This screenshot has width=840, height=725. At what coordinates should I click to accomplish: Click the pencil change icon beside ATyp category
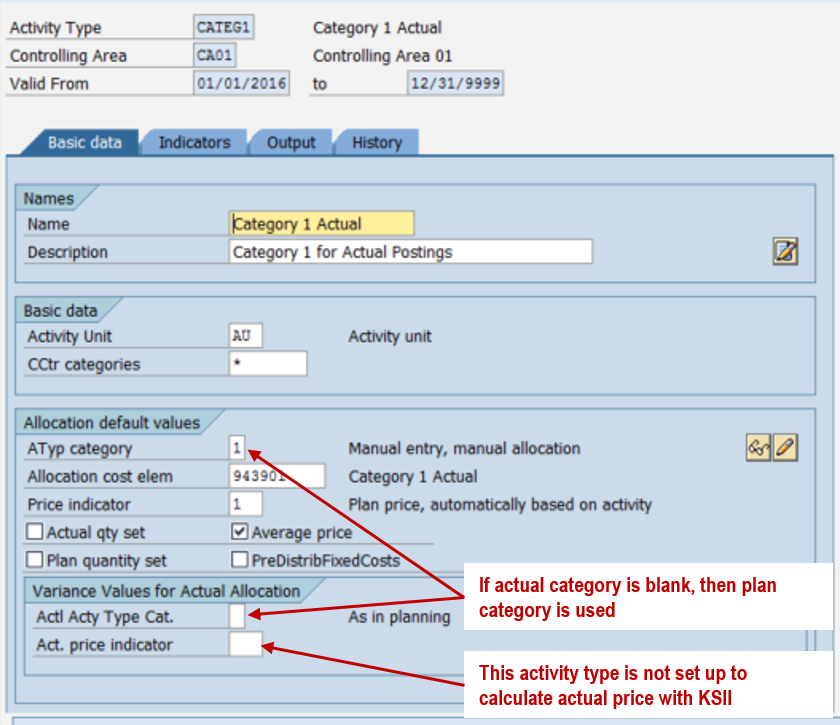pos(785,448)
